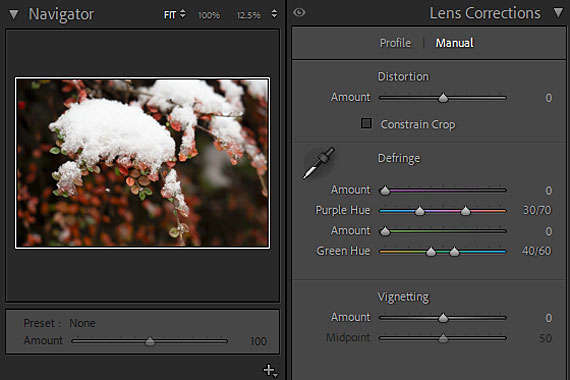Collapse the Lens Corrections panel triangle
The width and height of the screenshot is (570, 380).
point(559,13)
